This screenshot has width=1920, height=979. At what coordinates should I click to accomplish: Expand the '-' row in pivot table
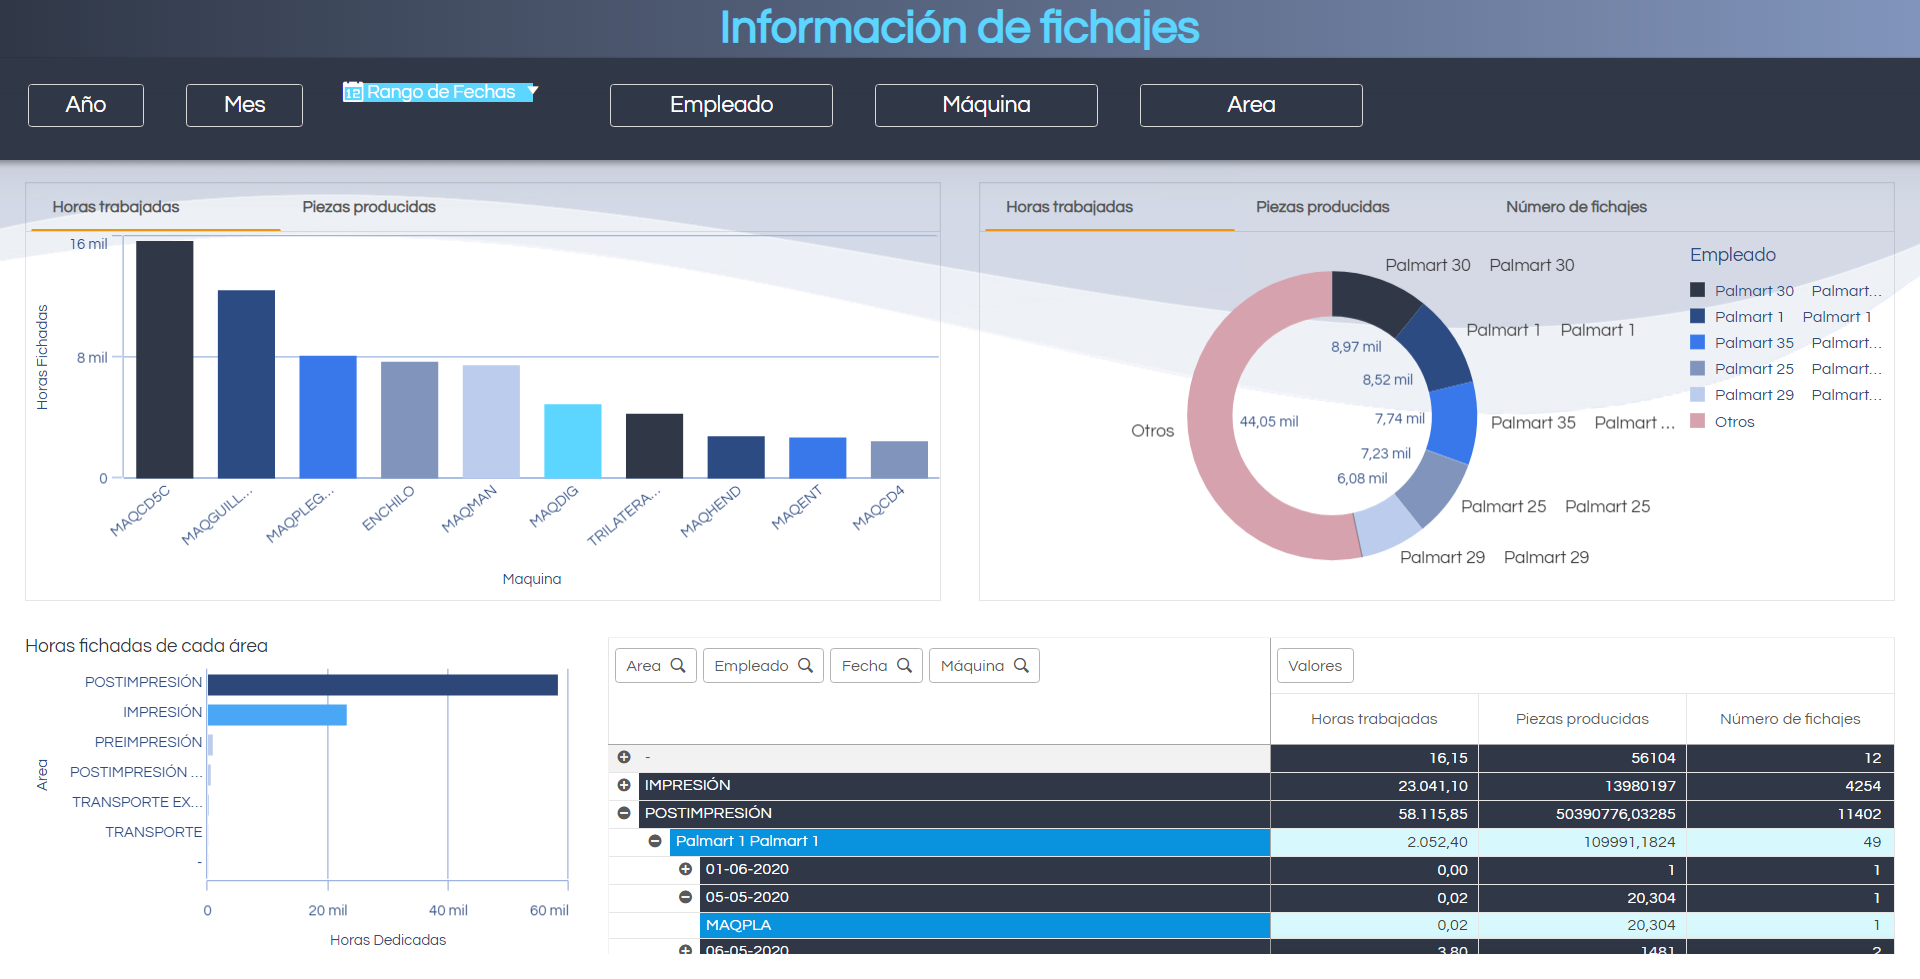pos(624,757)
